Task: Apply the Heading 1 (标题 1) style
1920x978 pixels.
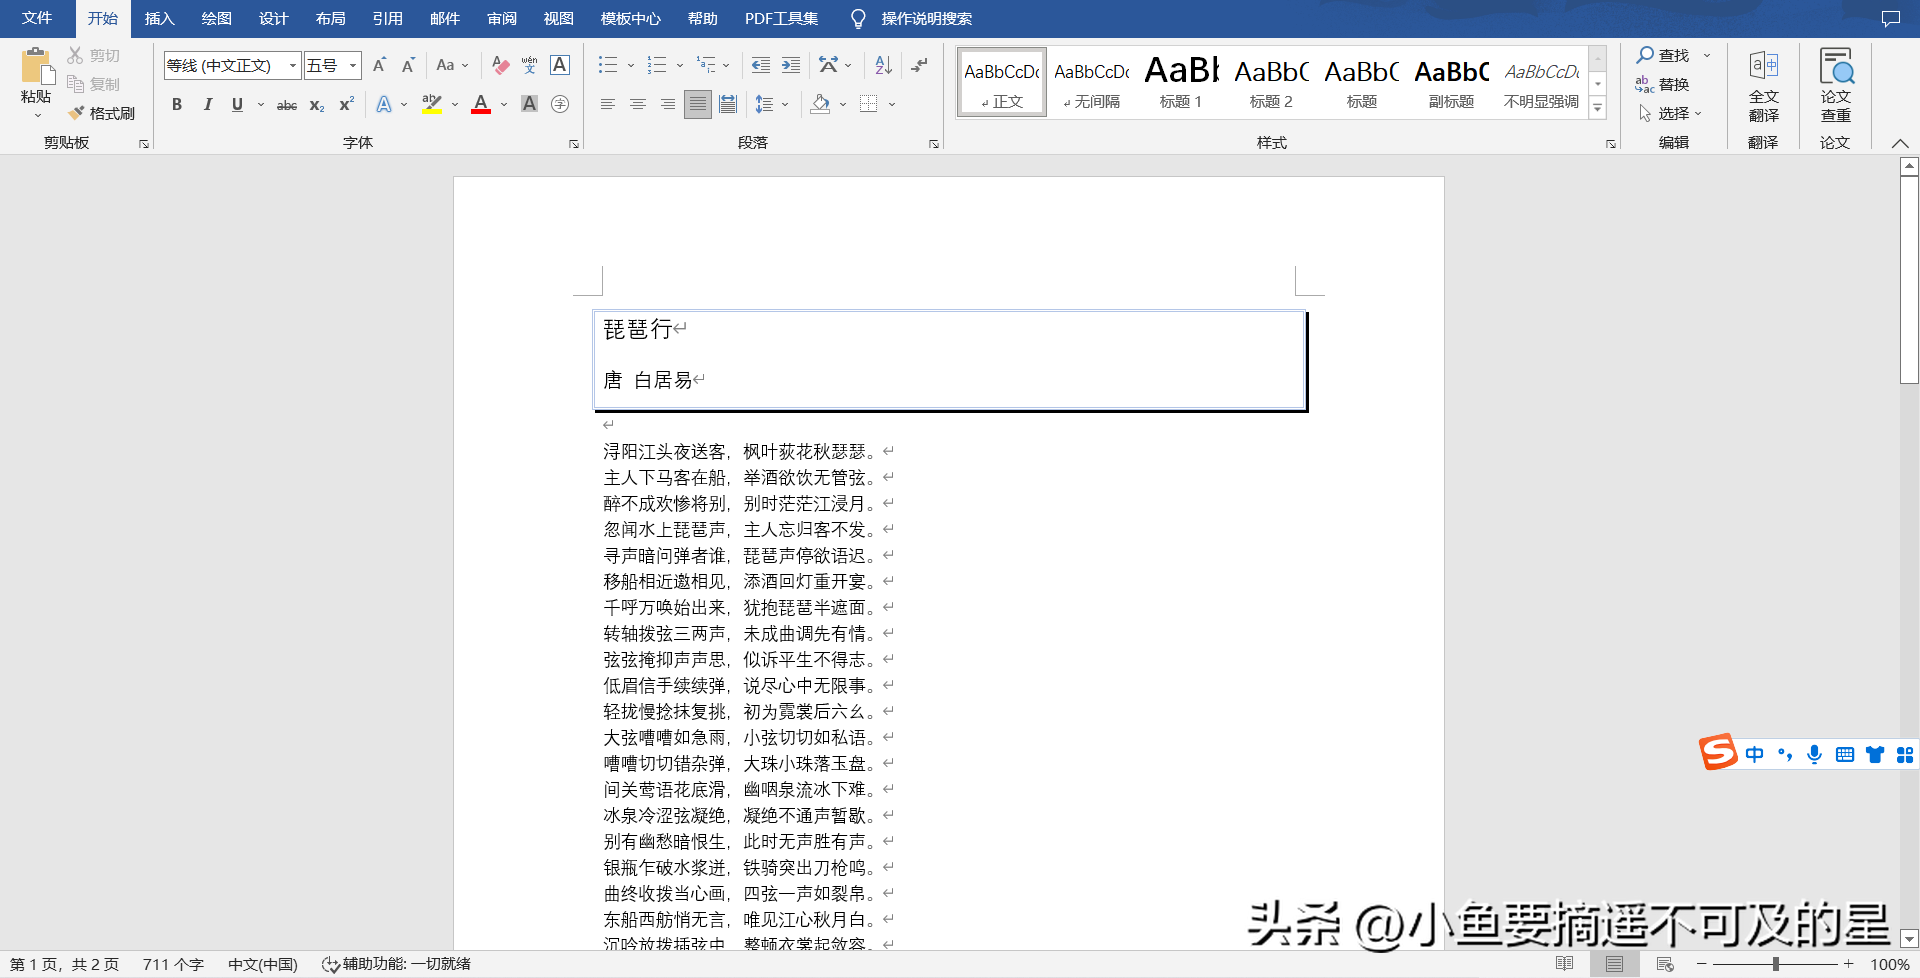Action: (x=1181, y=82)
